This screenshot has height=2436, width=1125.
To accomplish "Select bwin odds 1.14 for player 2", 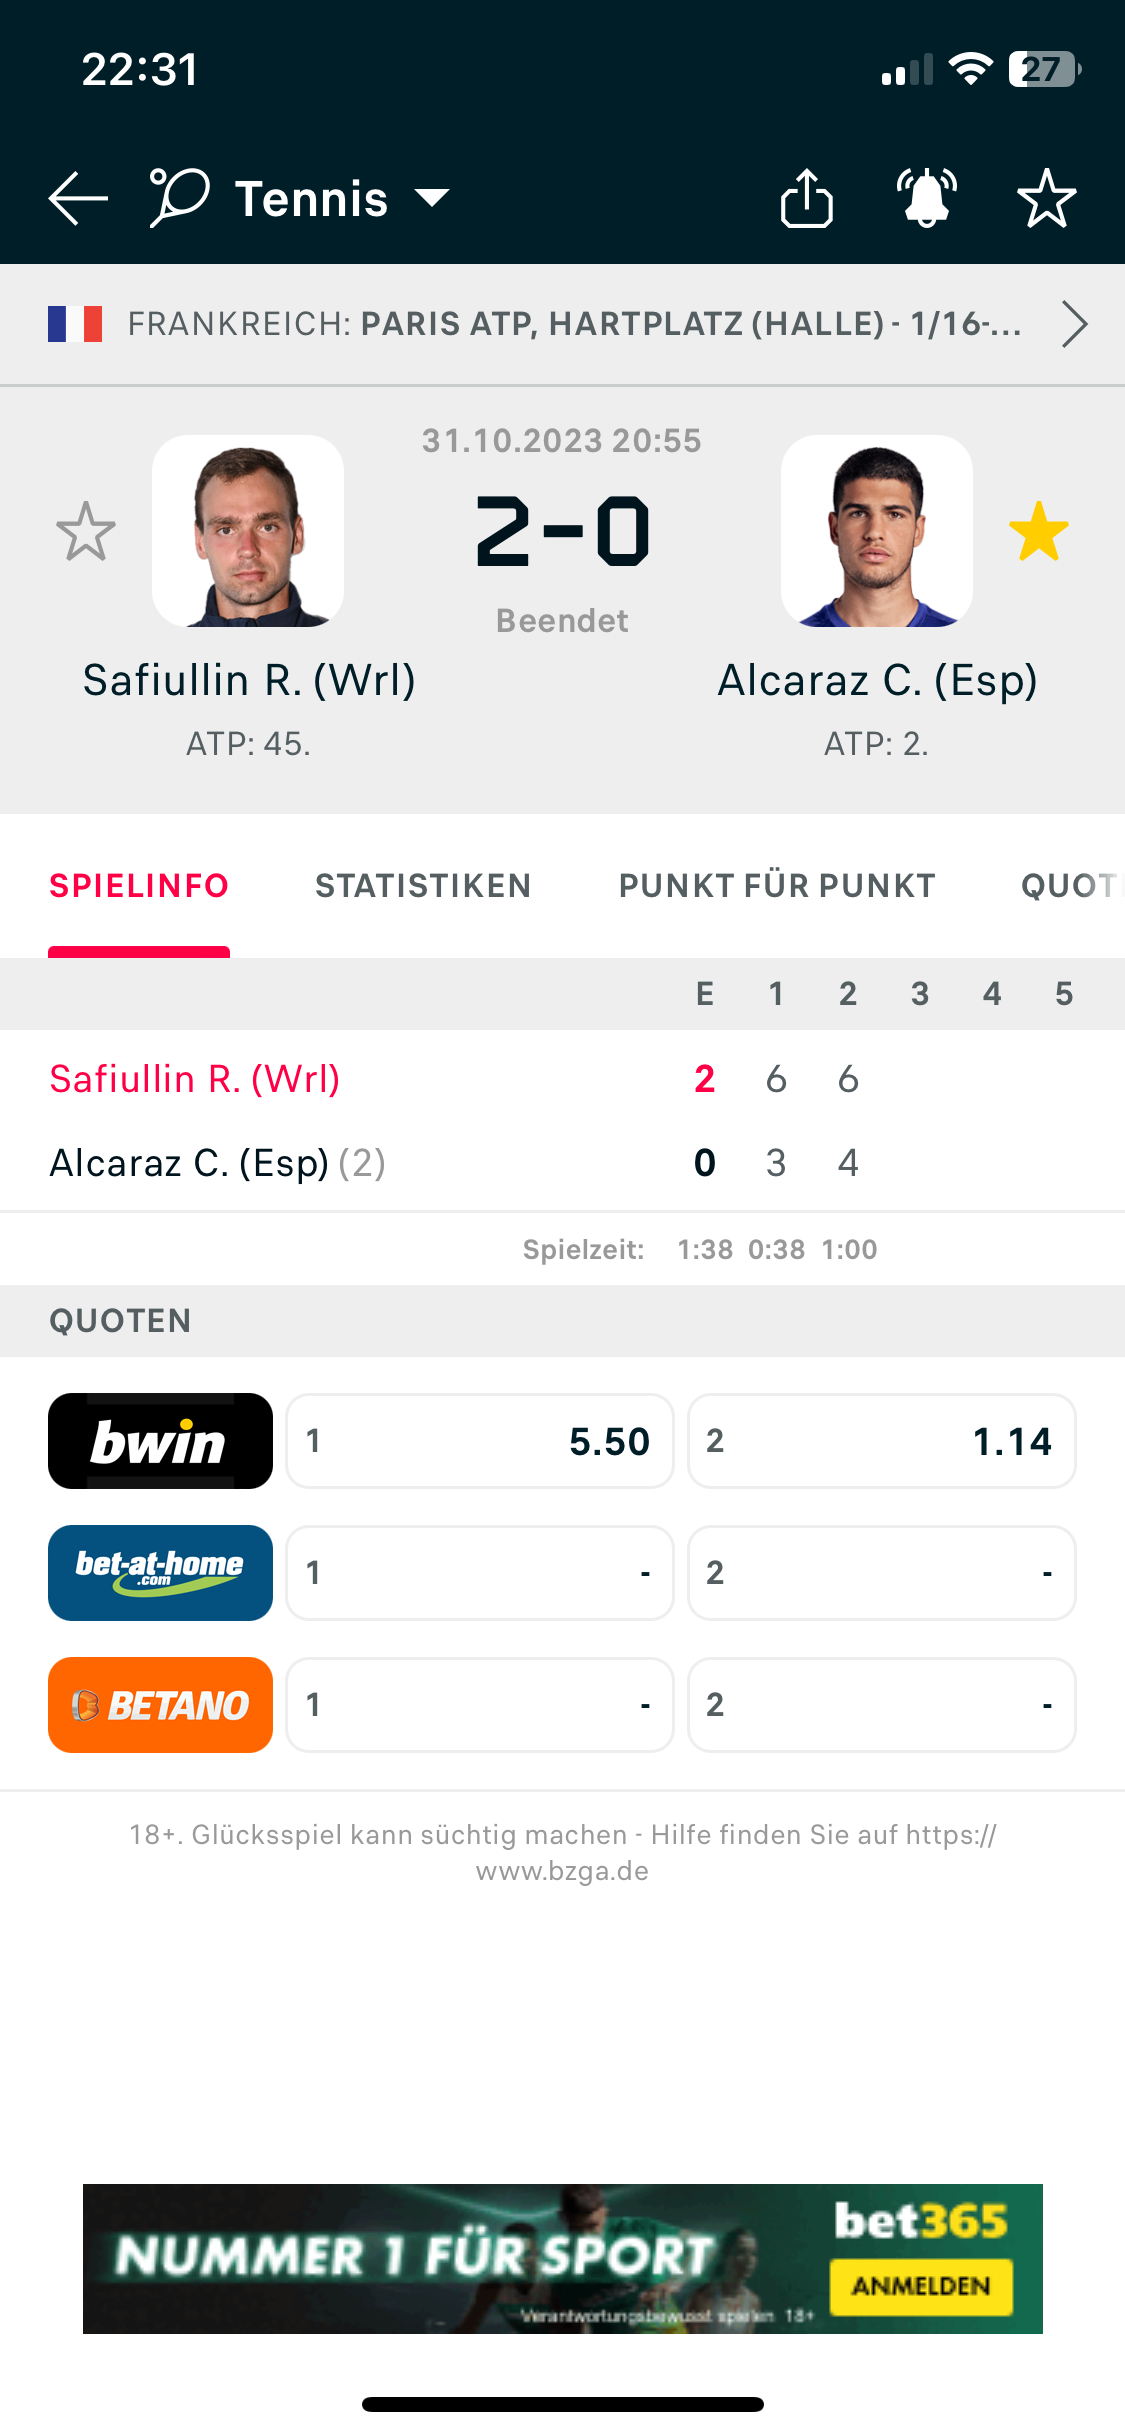I will click(881, 1441).
